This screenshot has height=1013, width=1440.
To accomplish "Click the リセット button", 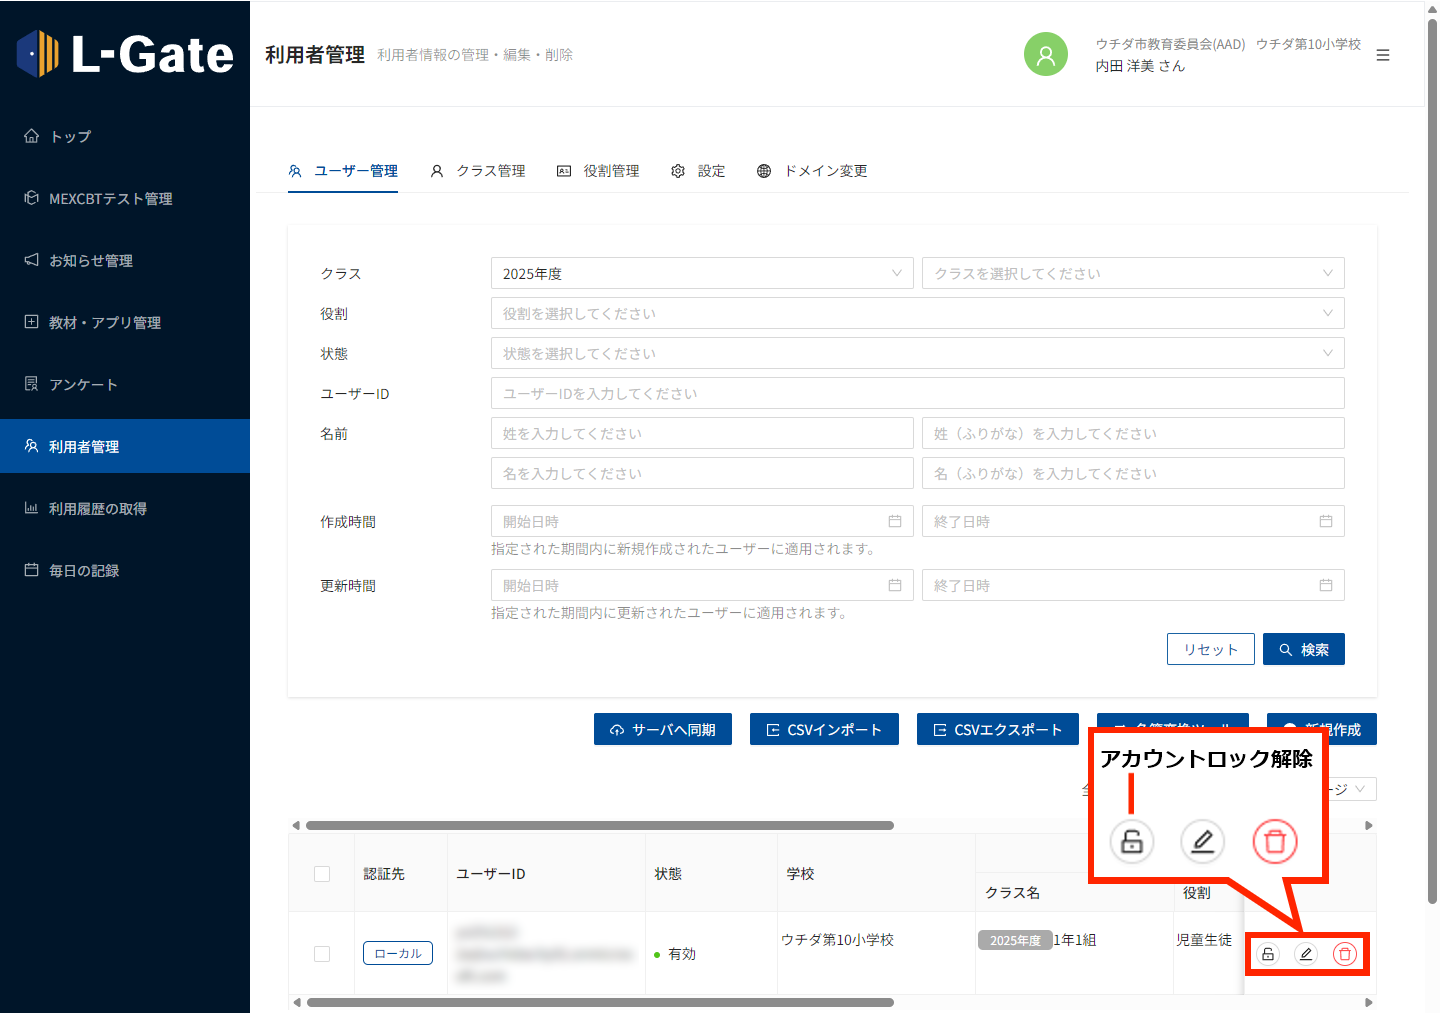I will (x=1210, y=649).
